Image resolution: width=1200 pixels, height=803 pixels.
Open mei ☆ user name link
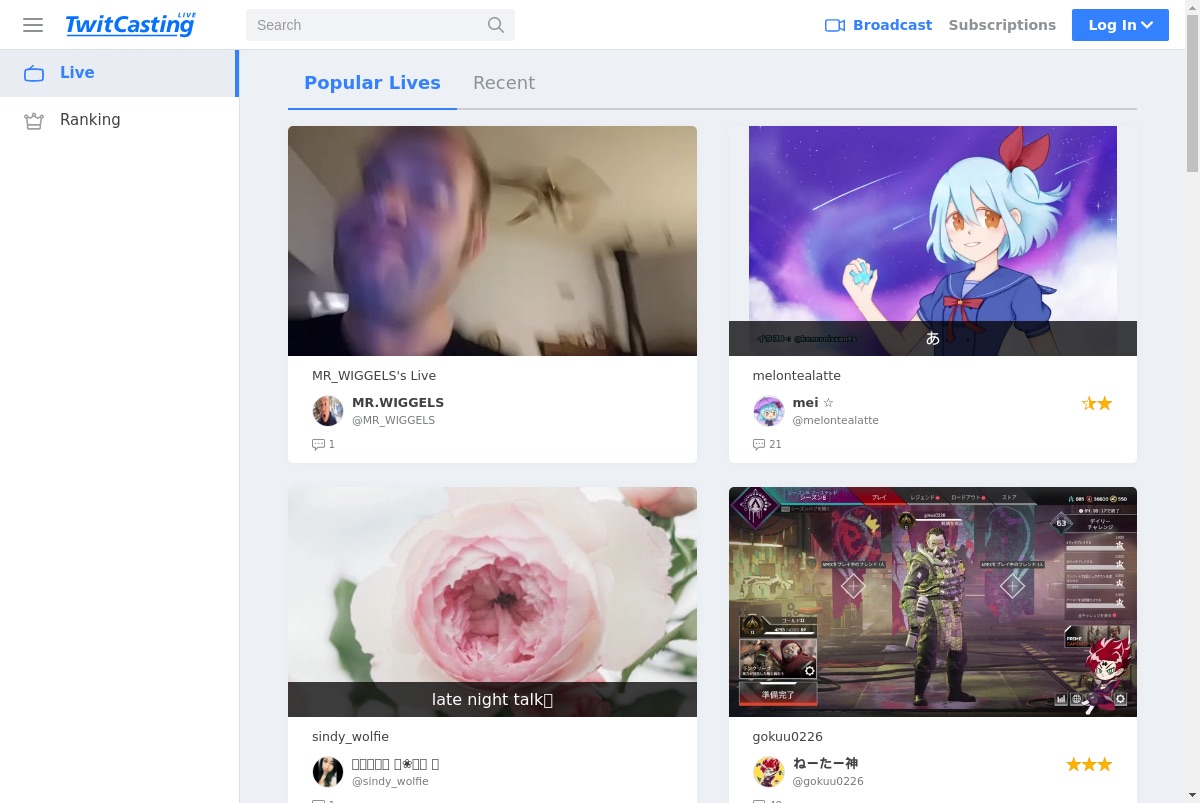[x=813, y=402]
